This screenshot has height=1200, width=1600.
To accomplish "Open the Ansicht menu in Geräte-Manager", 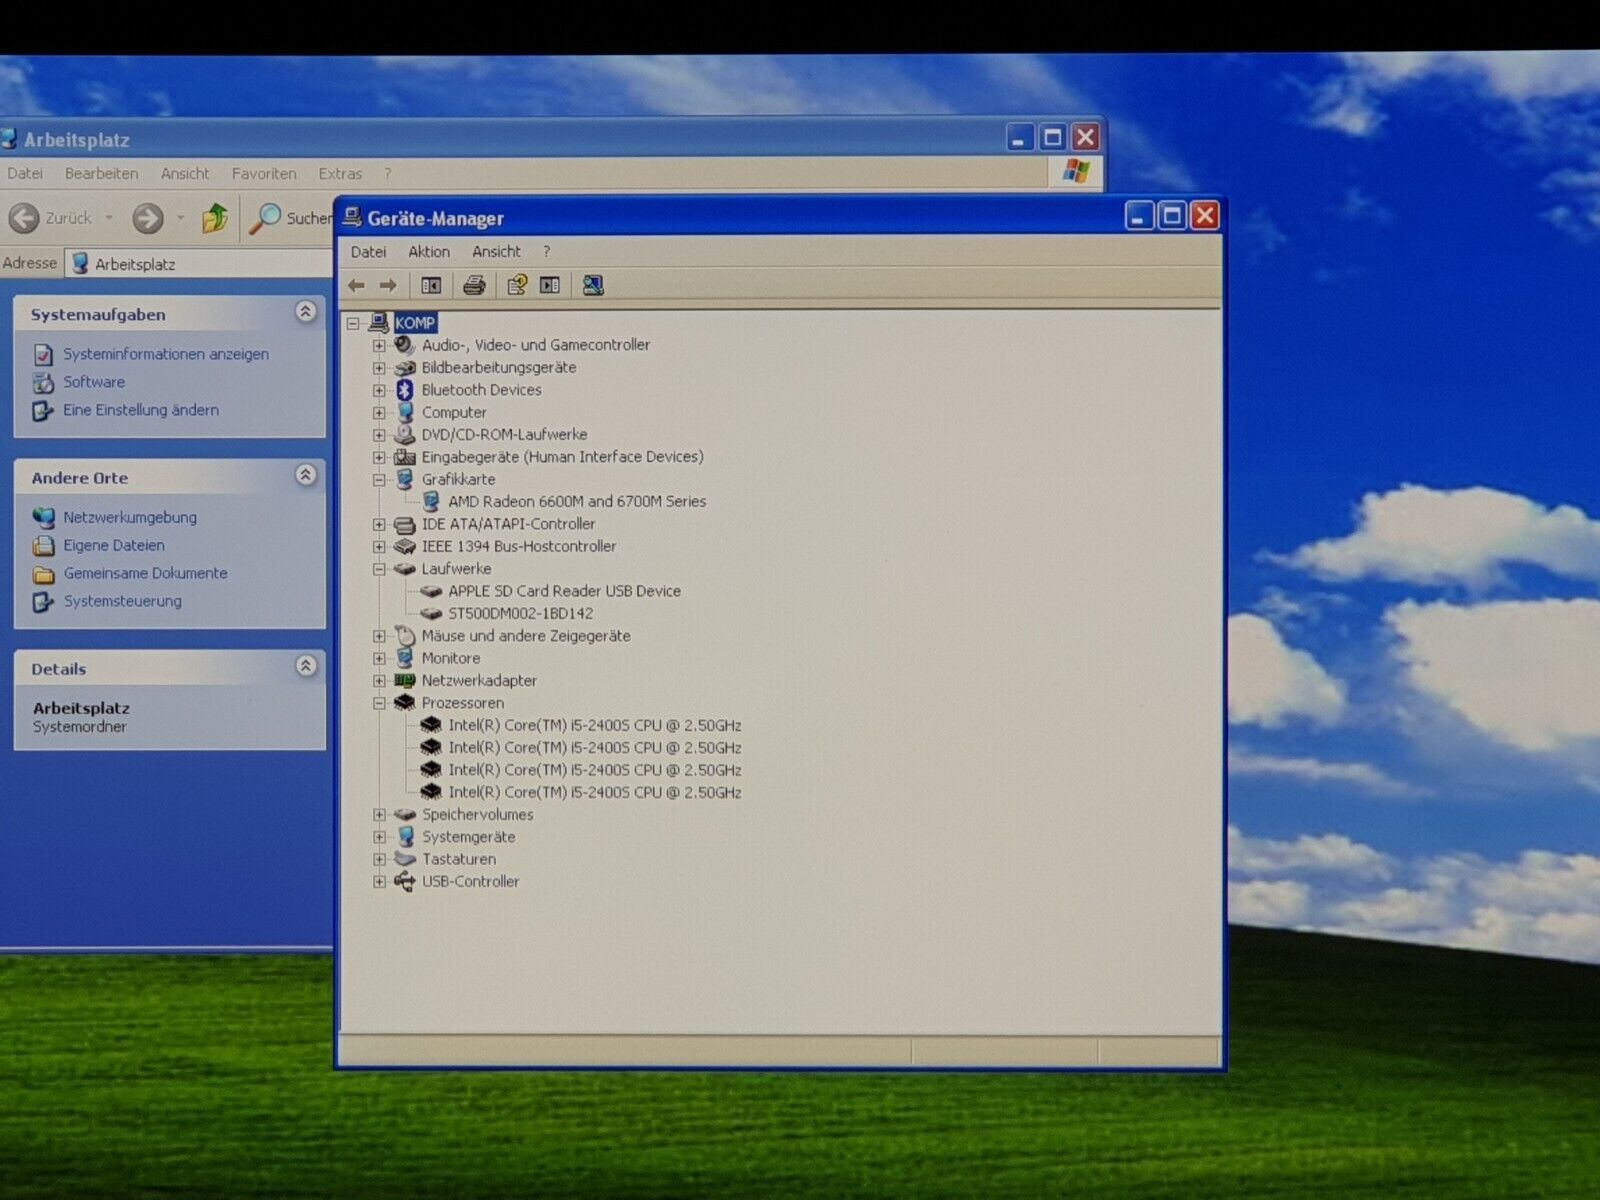I will click(496, 252).
